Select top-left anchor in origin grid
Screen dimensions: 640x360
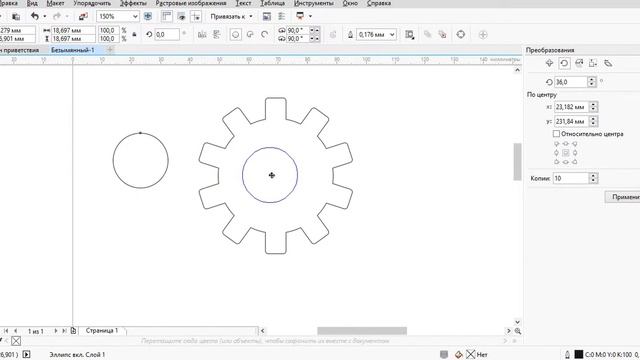pyautogui.click(x=556, y=144)
